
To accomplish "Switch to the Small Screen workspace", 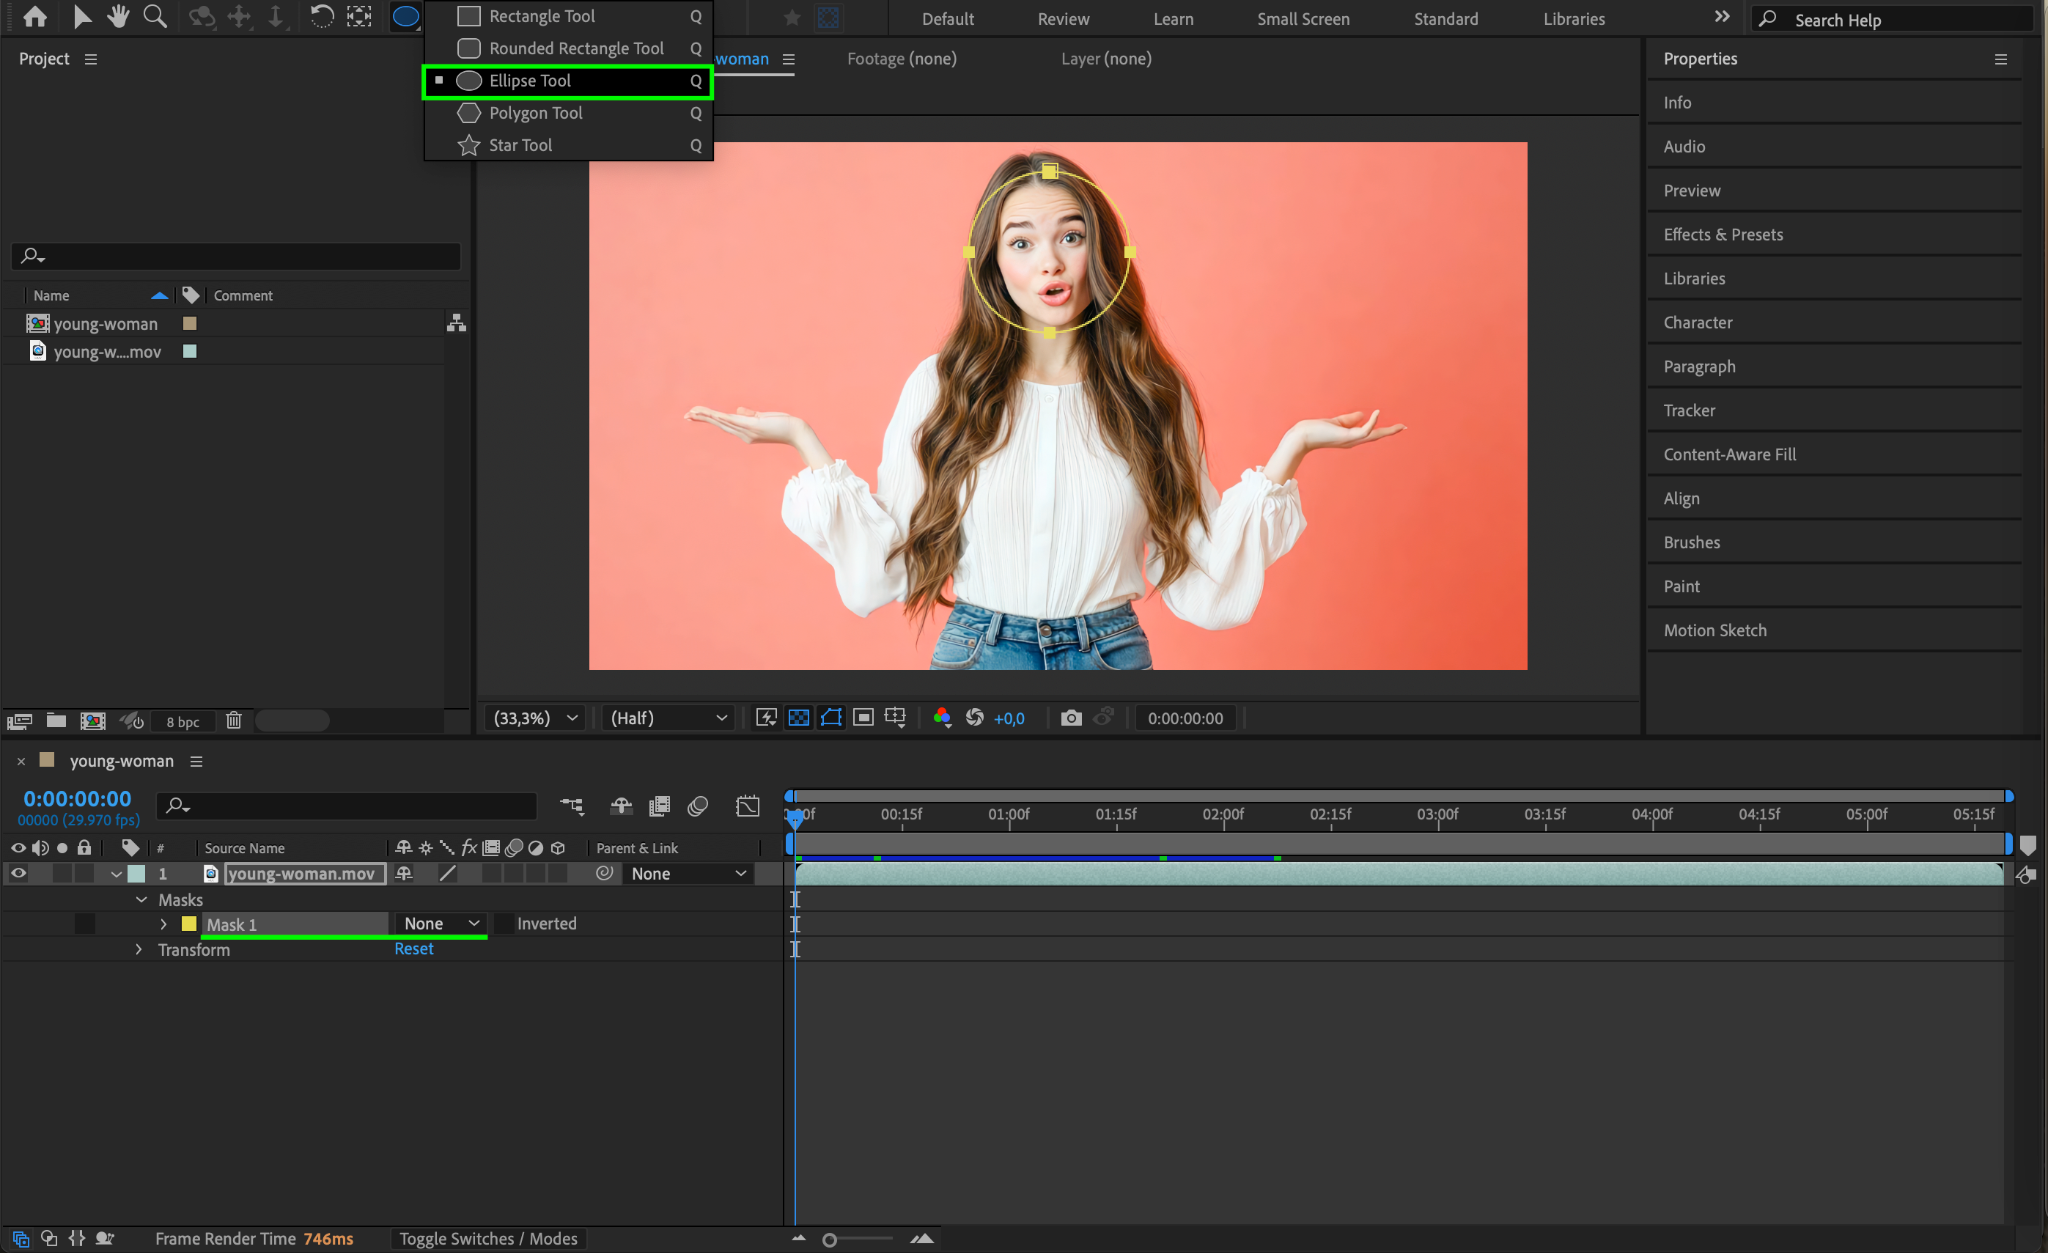I will (x=1302, y=19).
